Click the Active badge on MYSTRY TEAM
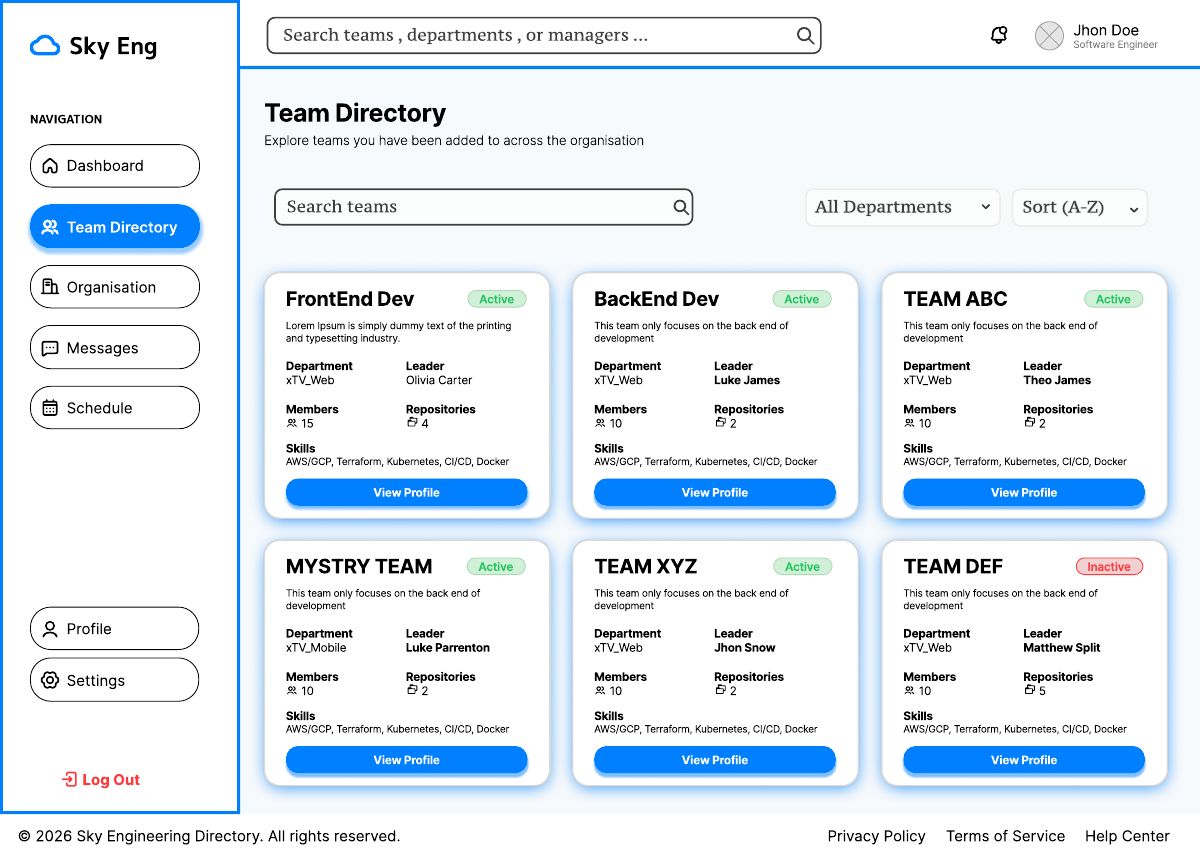This screenshot has height=854, width=1200. pyautogui.click(x=496, y=567)
